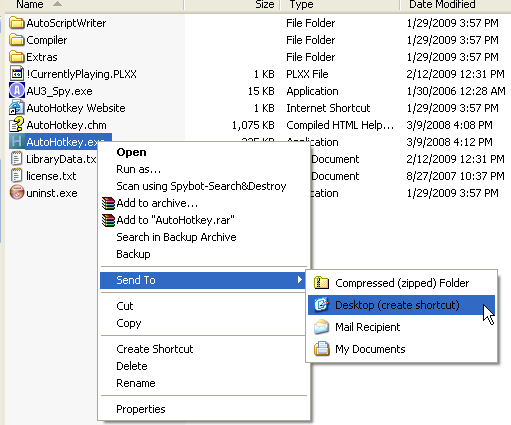Select Run as... in the context menu
This screenshot has height=425, width=511.
point(204,169)
